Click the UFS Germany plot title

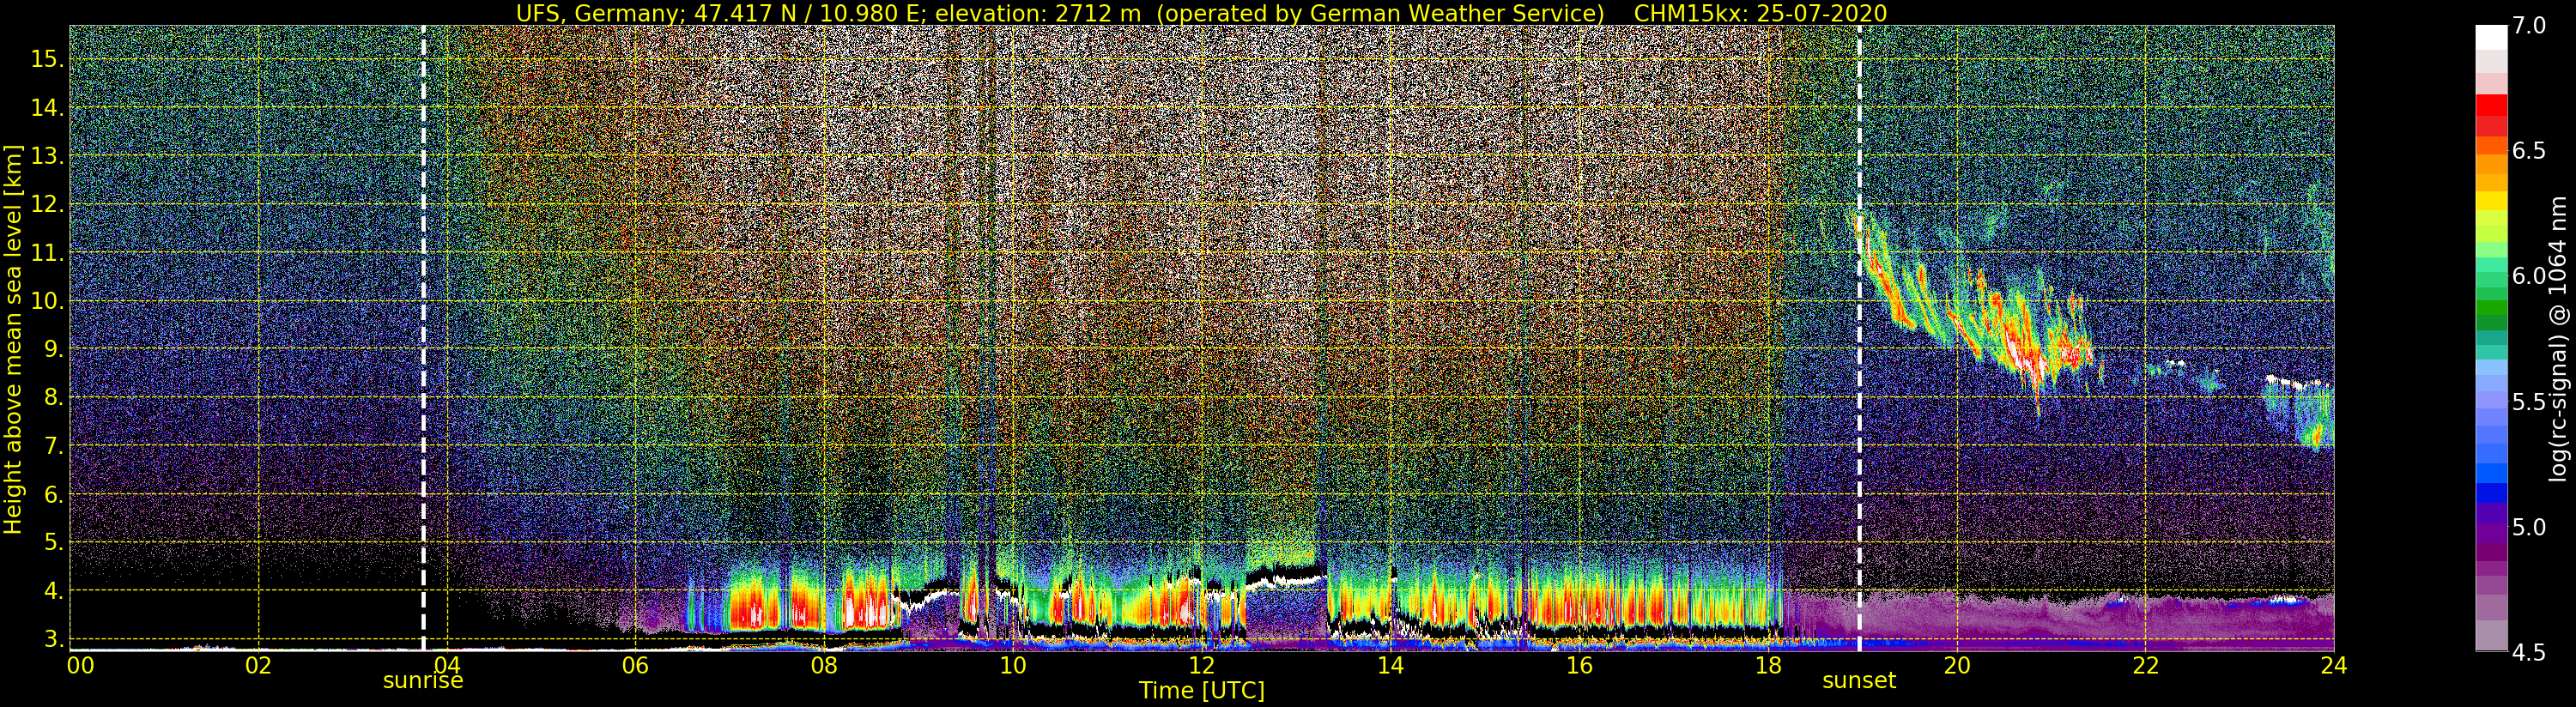[x=1201, y=13]
